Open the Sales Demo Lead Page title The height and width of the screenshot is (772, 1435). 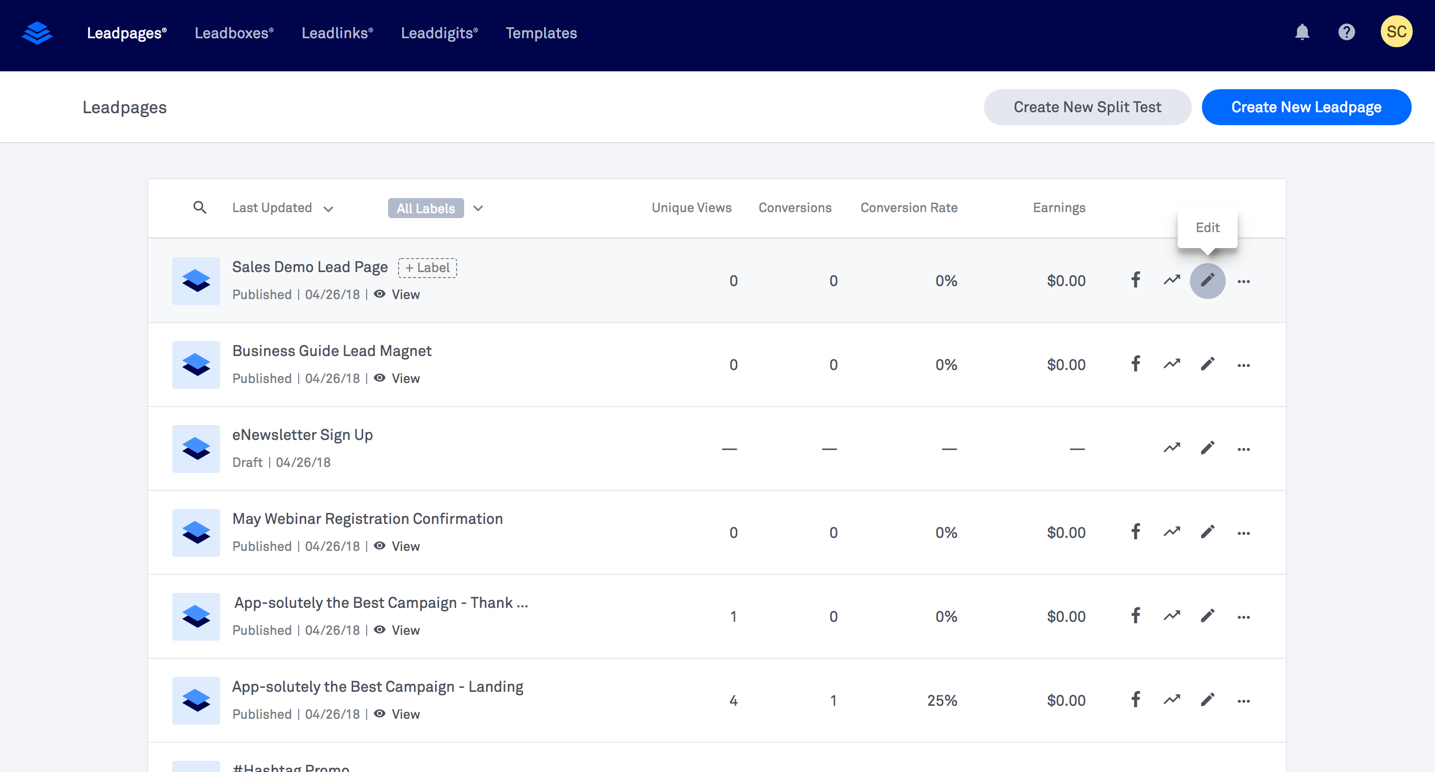pos(310,267)
